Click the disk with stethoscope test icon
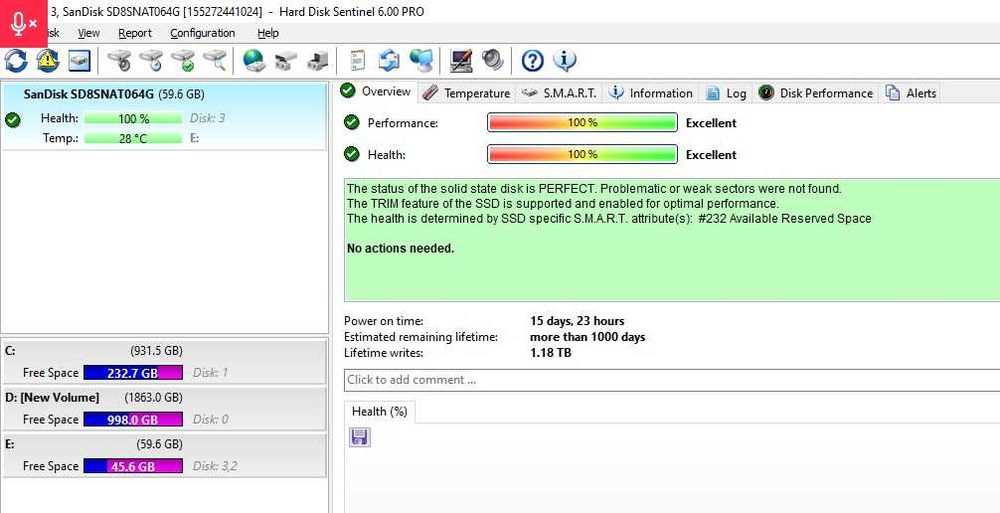This screenshot has height=513, width=1000. (119, 61)
